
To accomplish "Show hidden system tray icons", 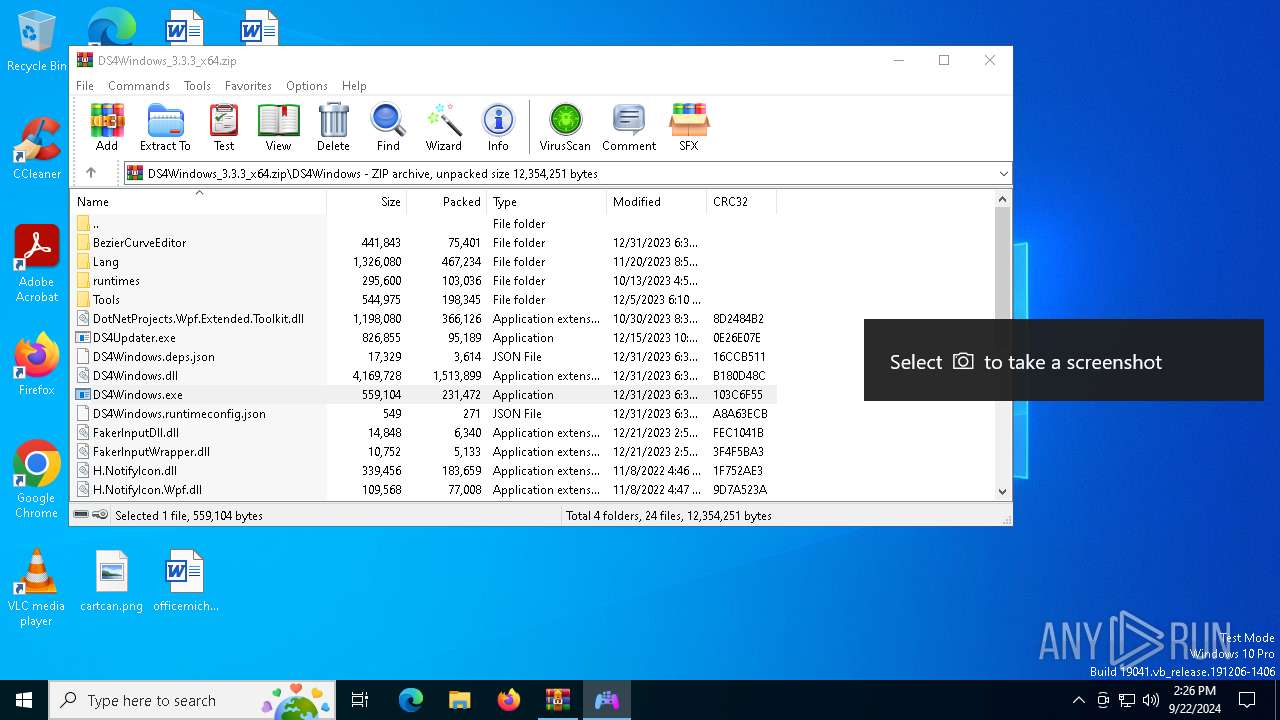I will pos(1078,700).
